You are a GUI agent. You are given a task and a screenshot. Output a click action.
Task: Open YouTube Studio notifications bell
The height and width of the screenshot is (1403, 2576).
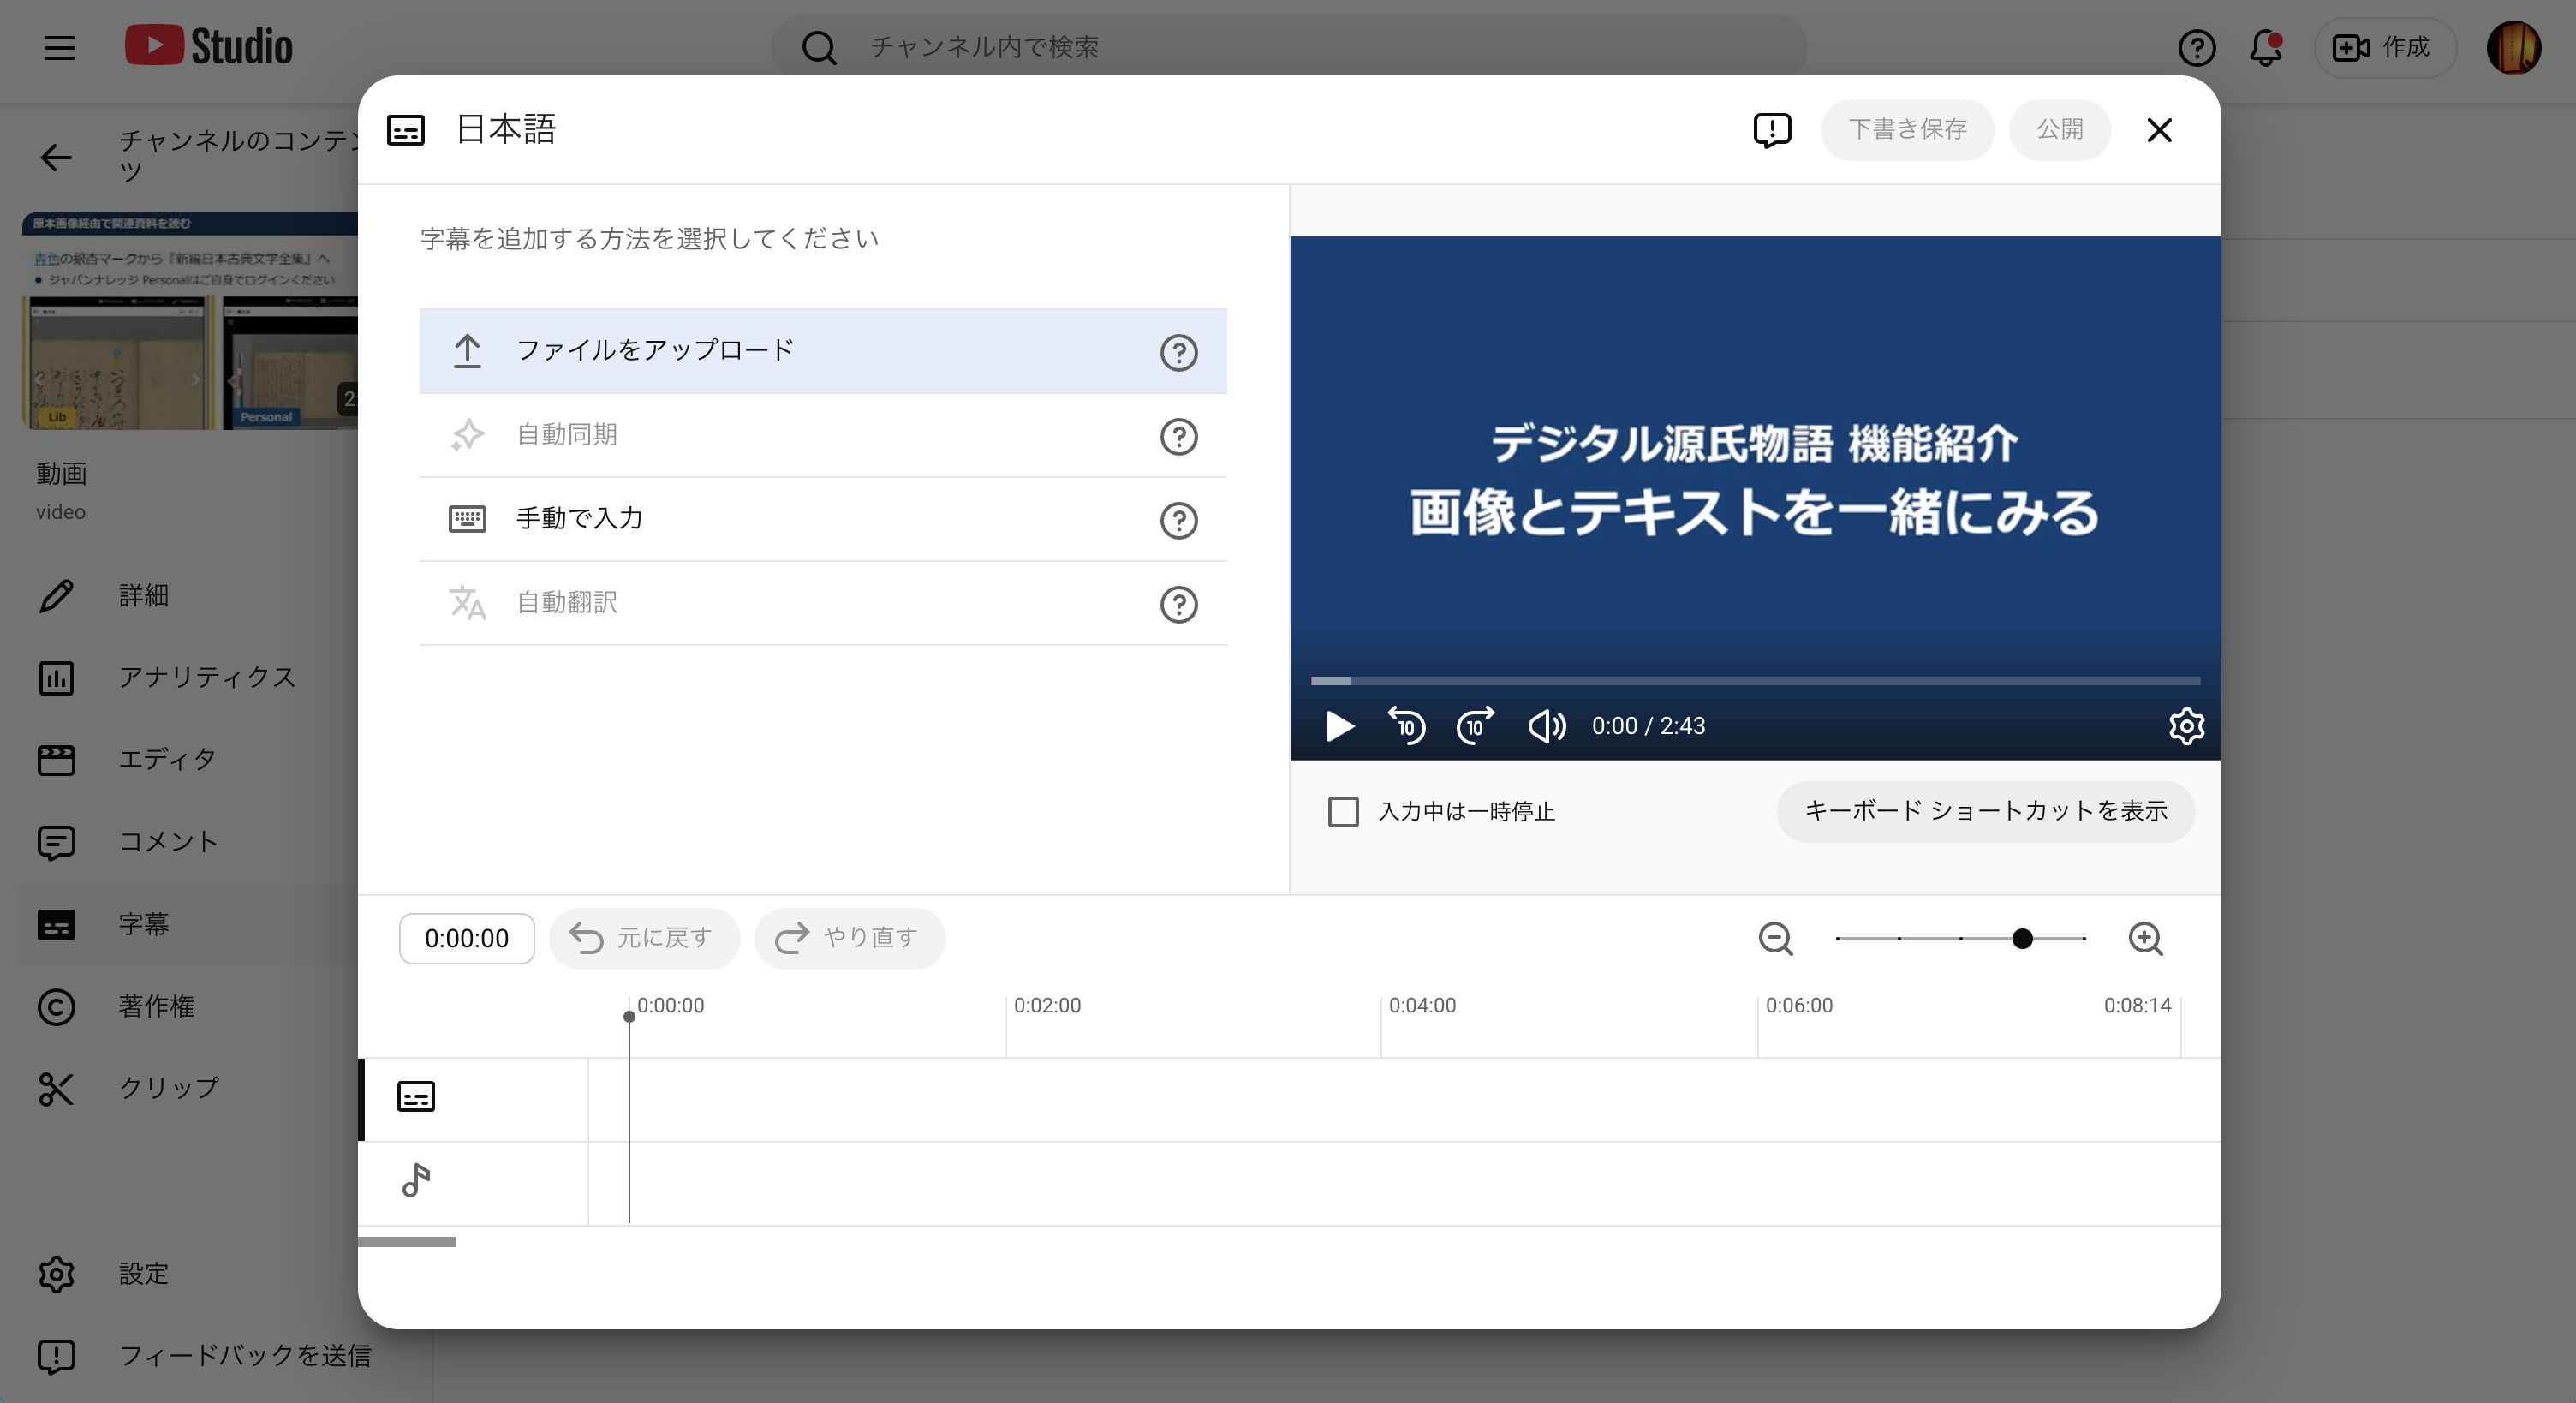(x=2265, y=47)
